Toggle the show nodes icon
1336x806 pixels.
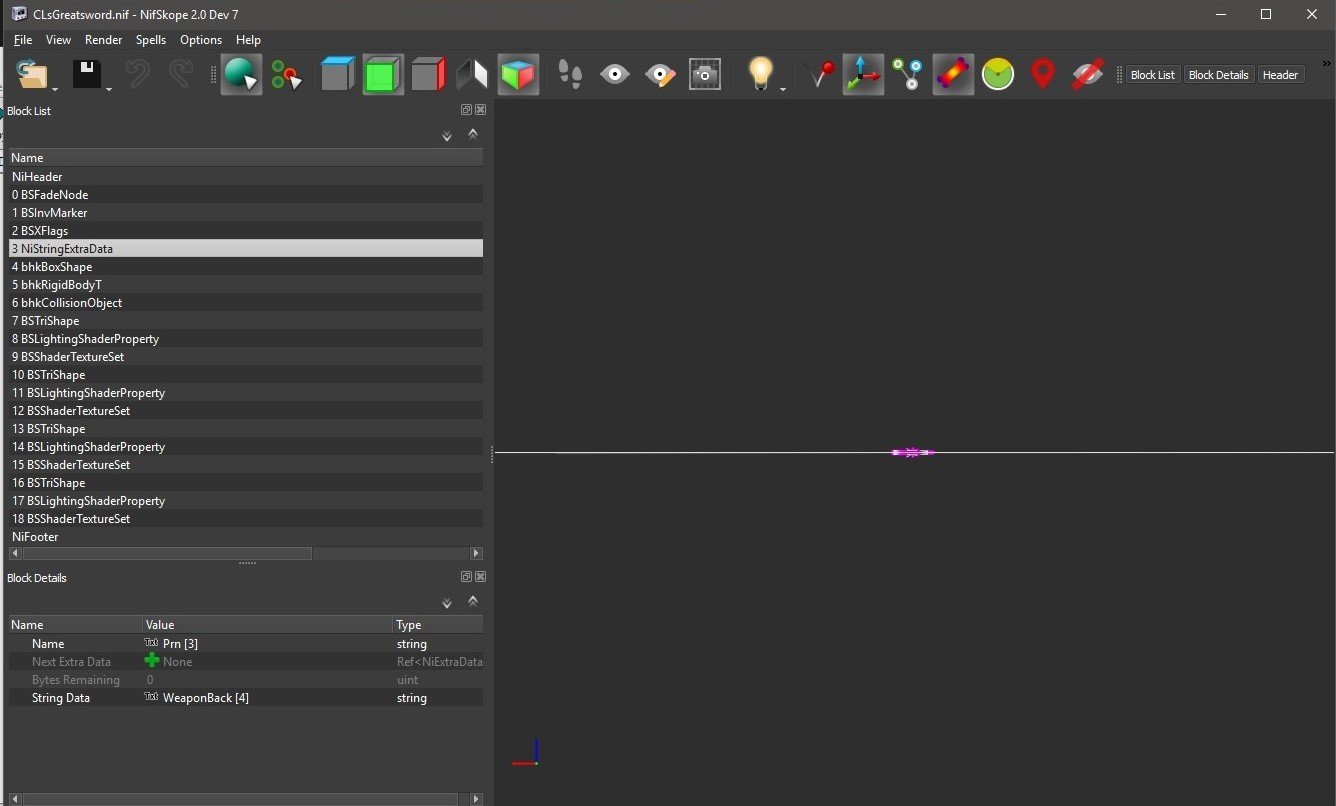908,75
